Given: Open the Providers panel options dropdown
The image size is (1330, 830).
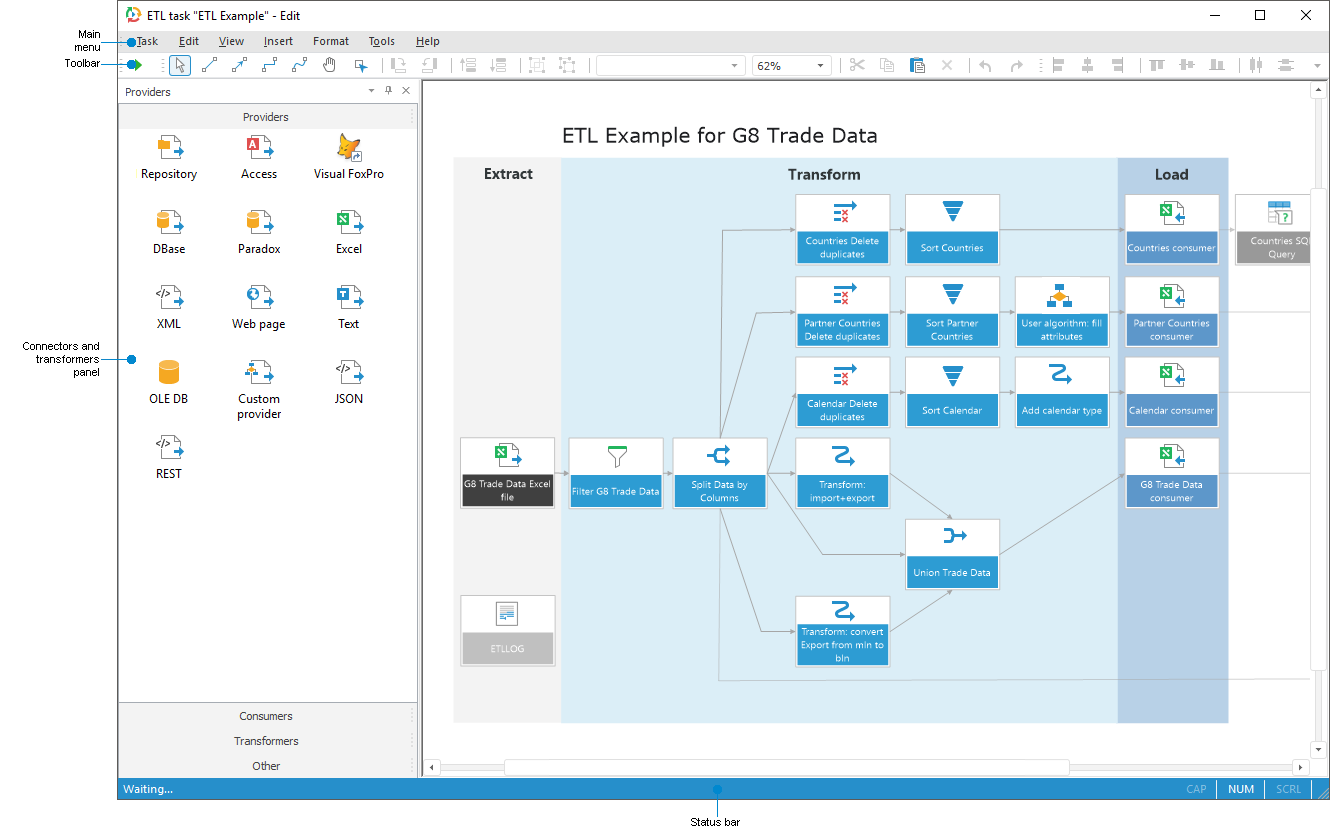Looking at the screenshot, I should (371, 90).
